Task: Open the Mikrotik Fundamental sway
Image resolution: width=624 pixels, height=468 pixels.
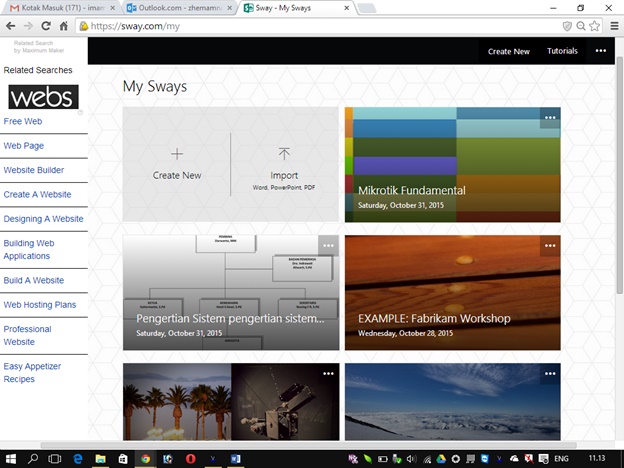Action: pyautogui.click(x=452, y=165)
